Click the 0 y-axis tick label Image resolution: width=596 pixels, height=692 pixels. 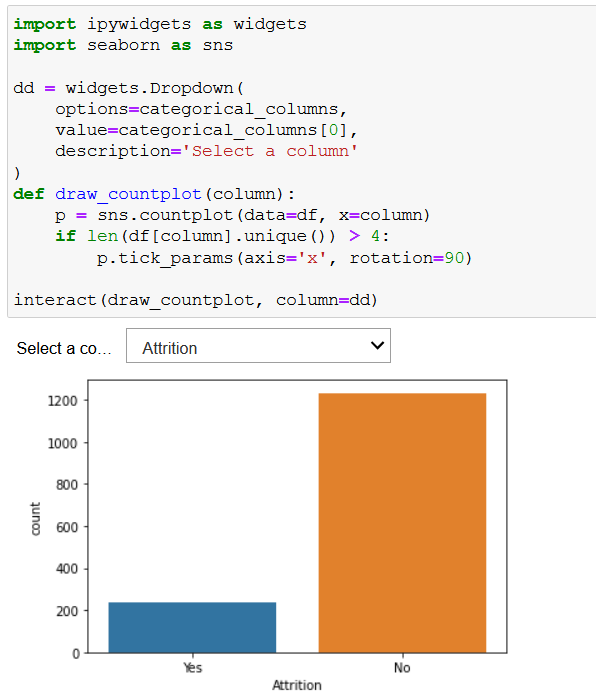[76, 654]
